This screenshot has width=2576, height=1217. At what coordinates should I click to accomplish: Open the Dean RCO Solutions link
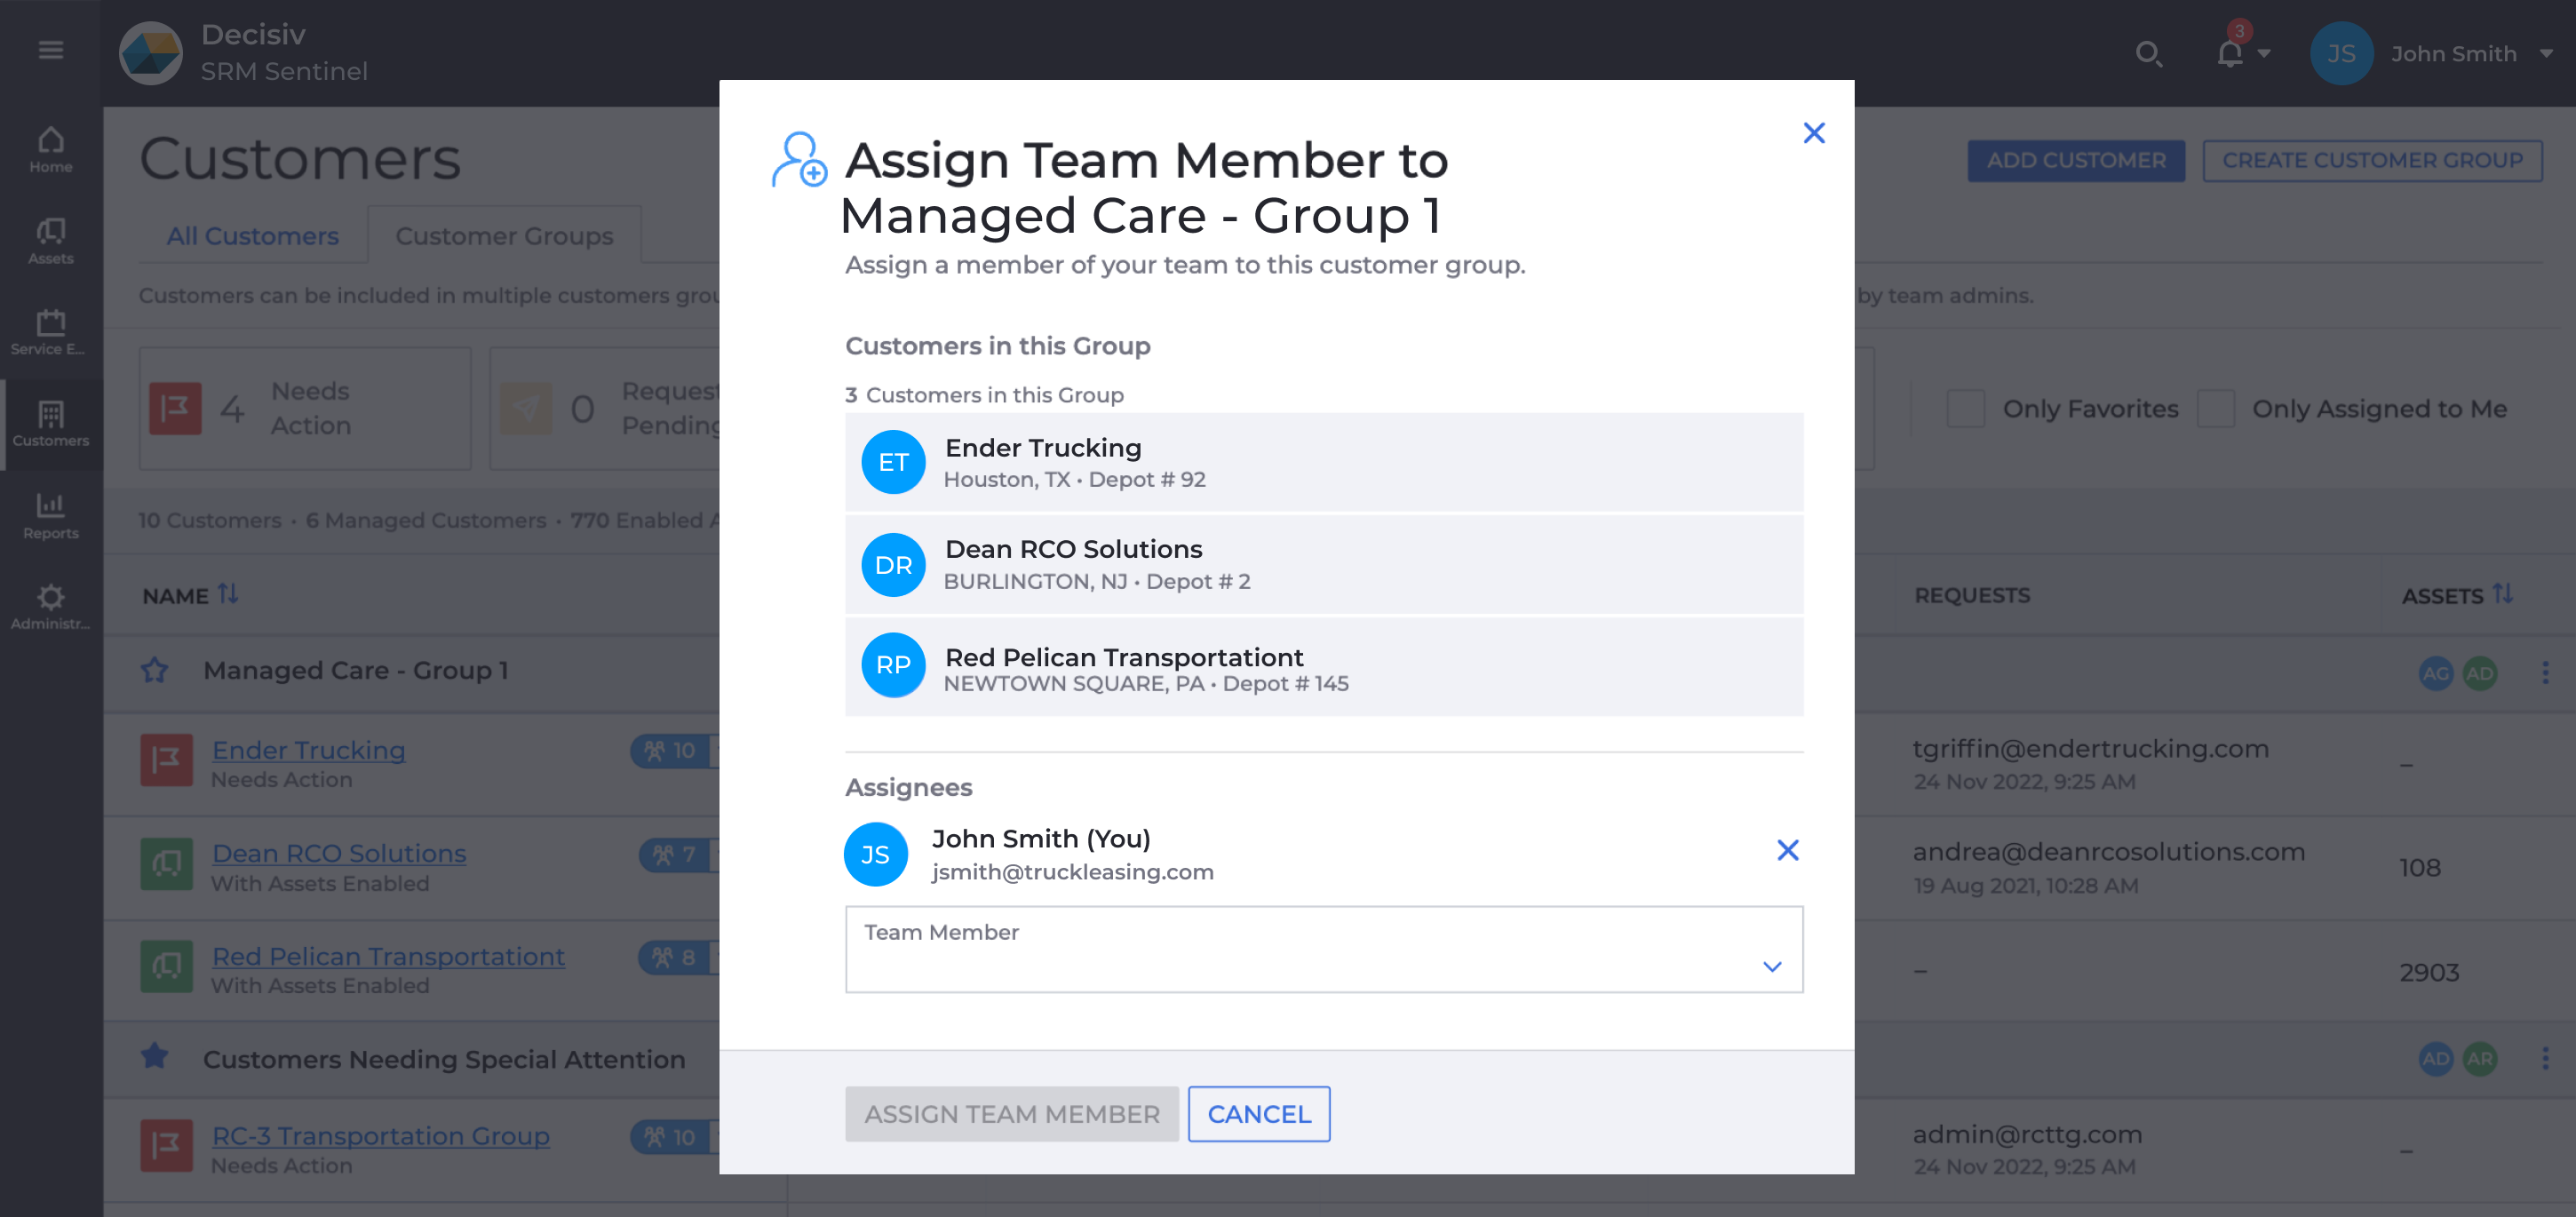(338, 853)
